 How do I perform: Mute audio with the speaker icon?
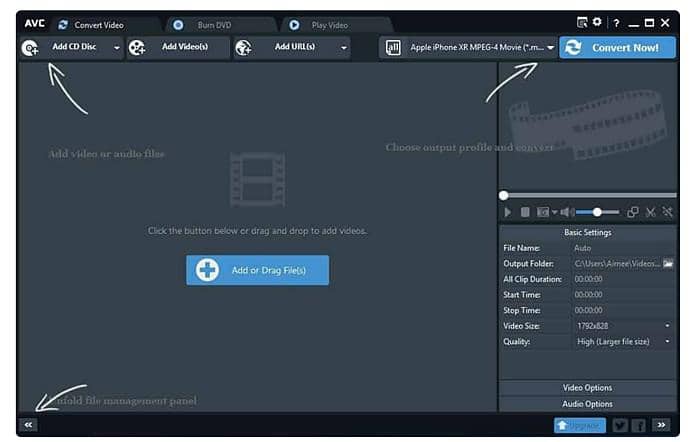[567, 212]
